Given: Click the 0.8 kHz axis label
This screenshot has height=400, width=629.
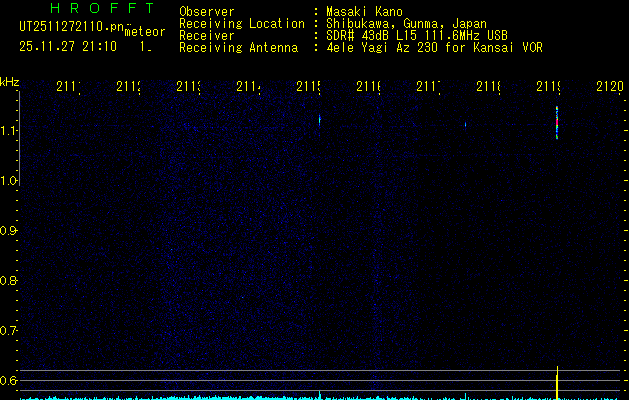Looking at the screenshot, I should tap(9, 280).
